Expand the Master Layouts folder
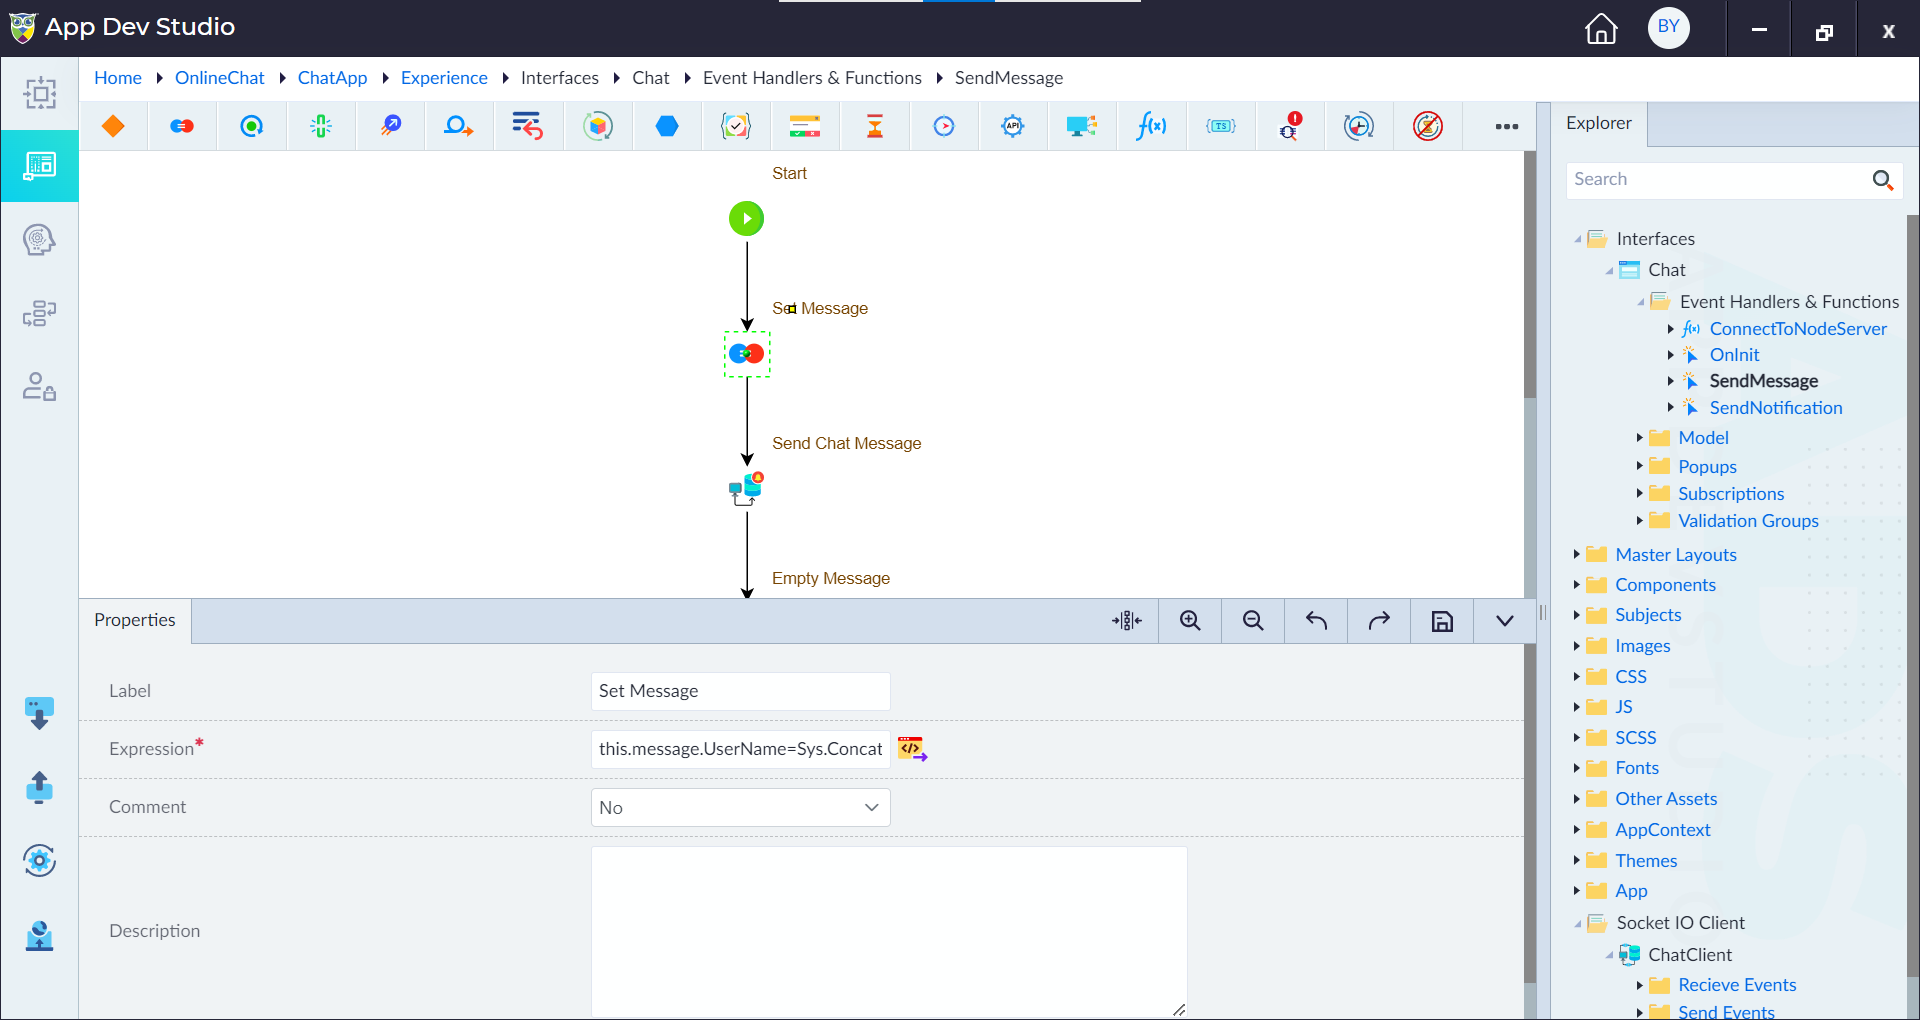The height and width of the screenshot is (1020, 1920). click(1577, 554)
